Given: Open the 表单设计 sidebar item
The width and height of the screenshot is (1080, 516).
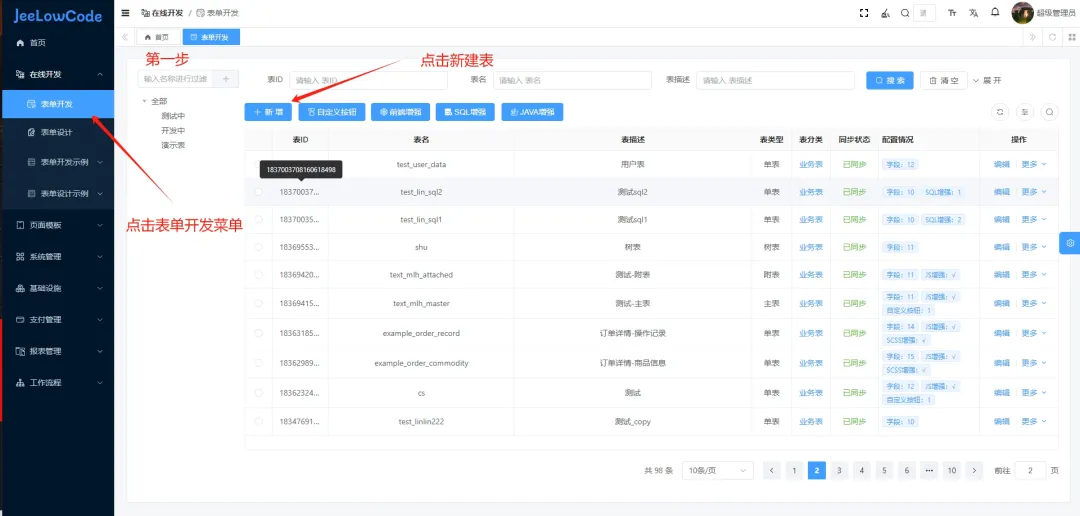Looking at the screenshot, I should pyautogui.click(x=56, y=132).
